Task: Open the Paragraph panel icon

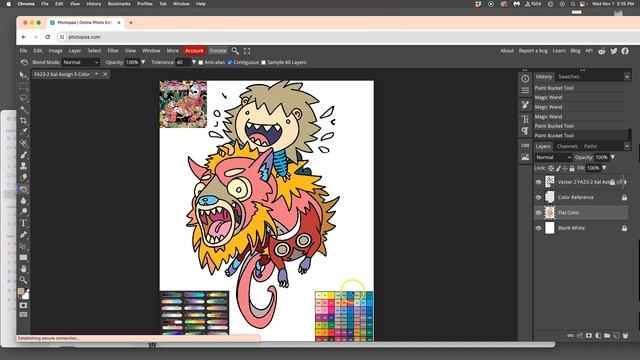Action: pos(525,131)
